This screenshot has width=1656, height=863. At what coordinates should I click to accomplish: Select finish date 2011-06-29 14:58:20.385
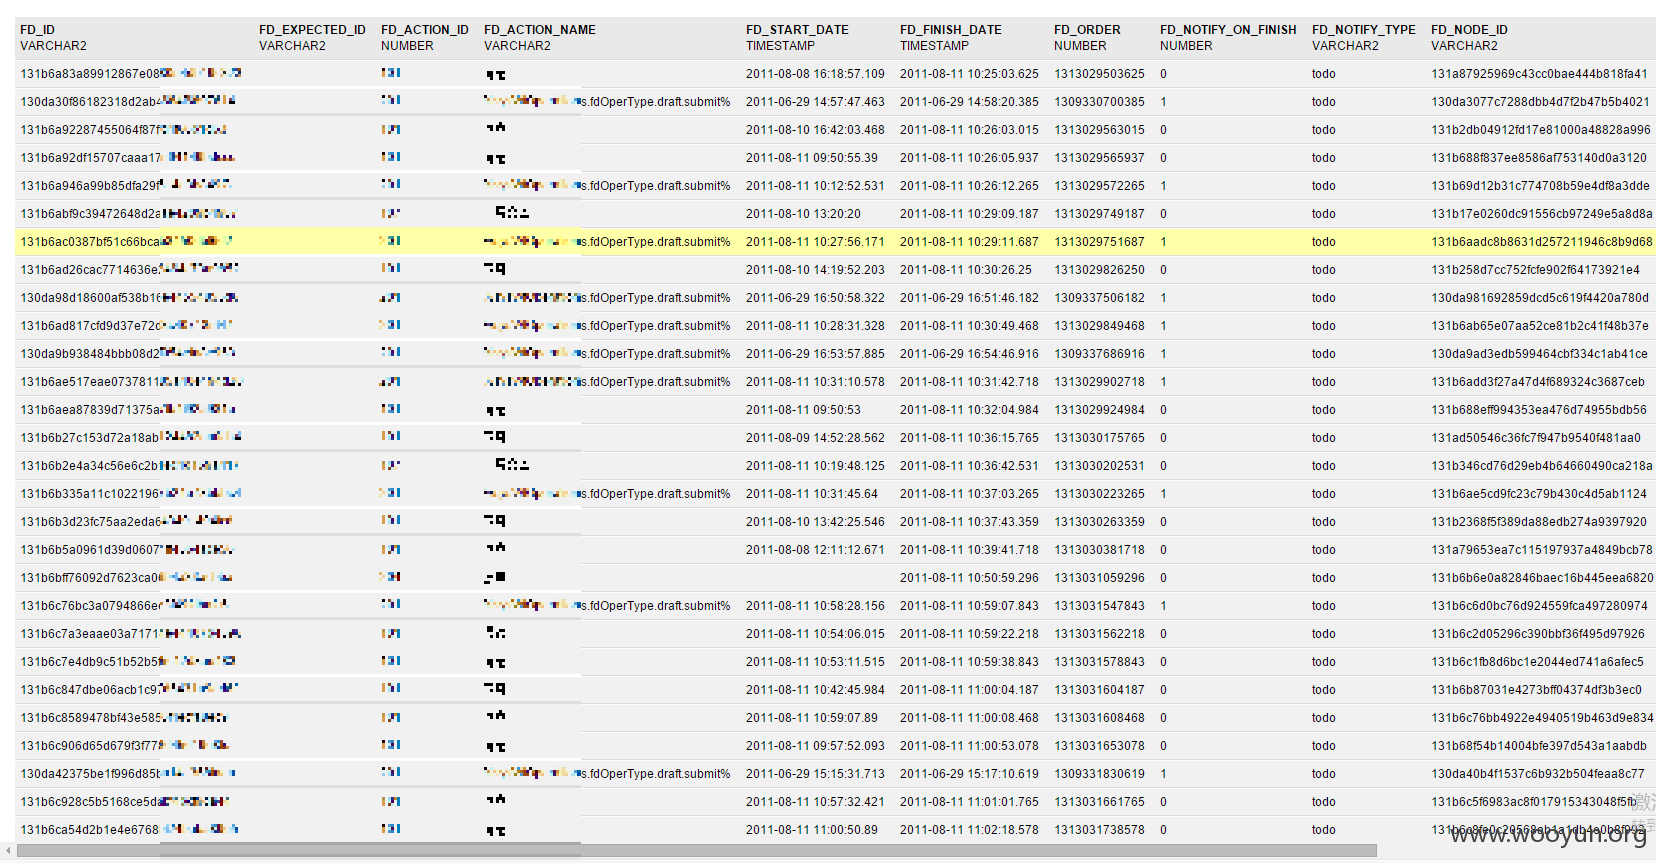point(969,102)
